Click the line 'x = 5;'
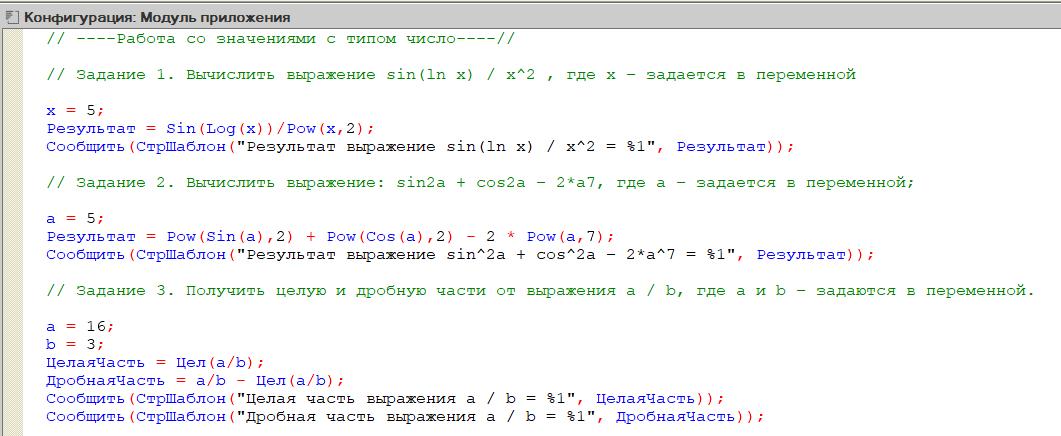1061x436 pixels. pos(74,110)
